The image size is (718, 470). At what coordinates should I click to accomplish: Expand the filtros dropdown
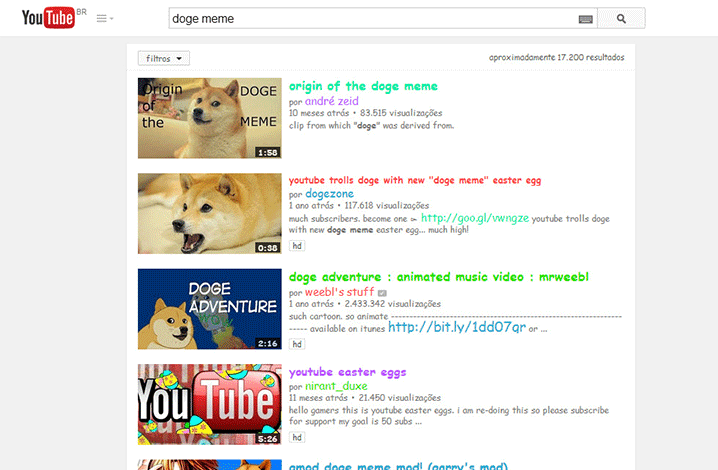pos(164,59)
